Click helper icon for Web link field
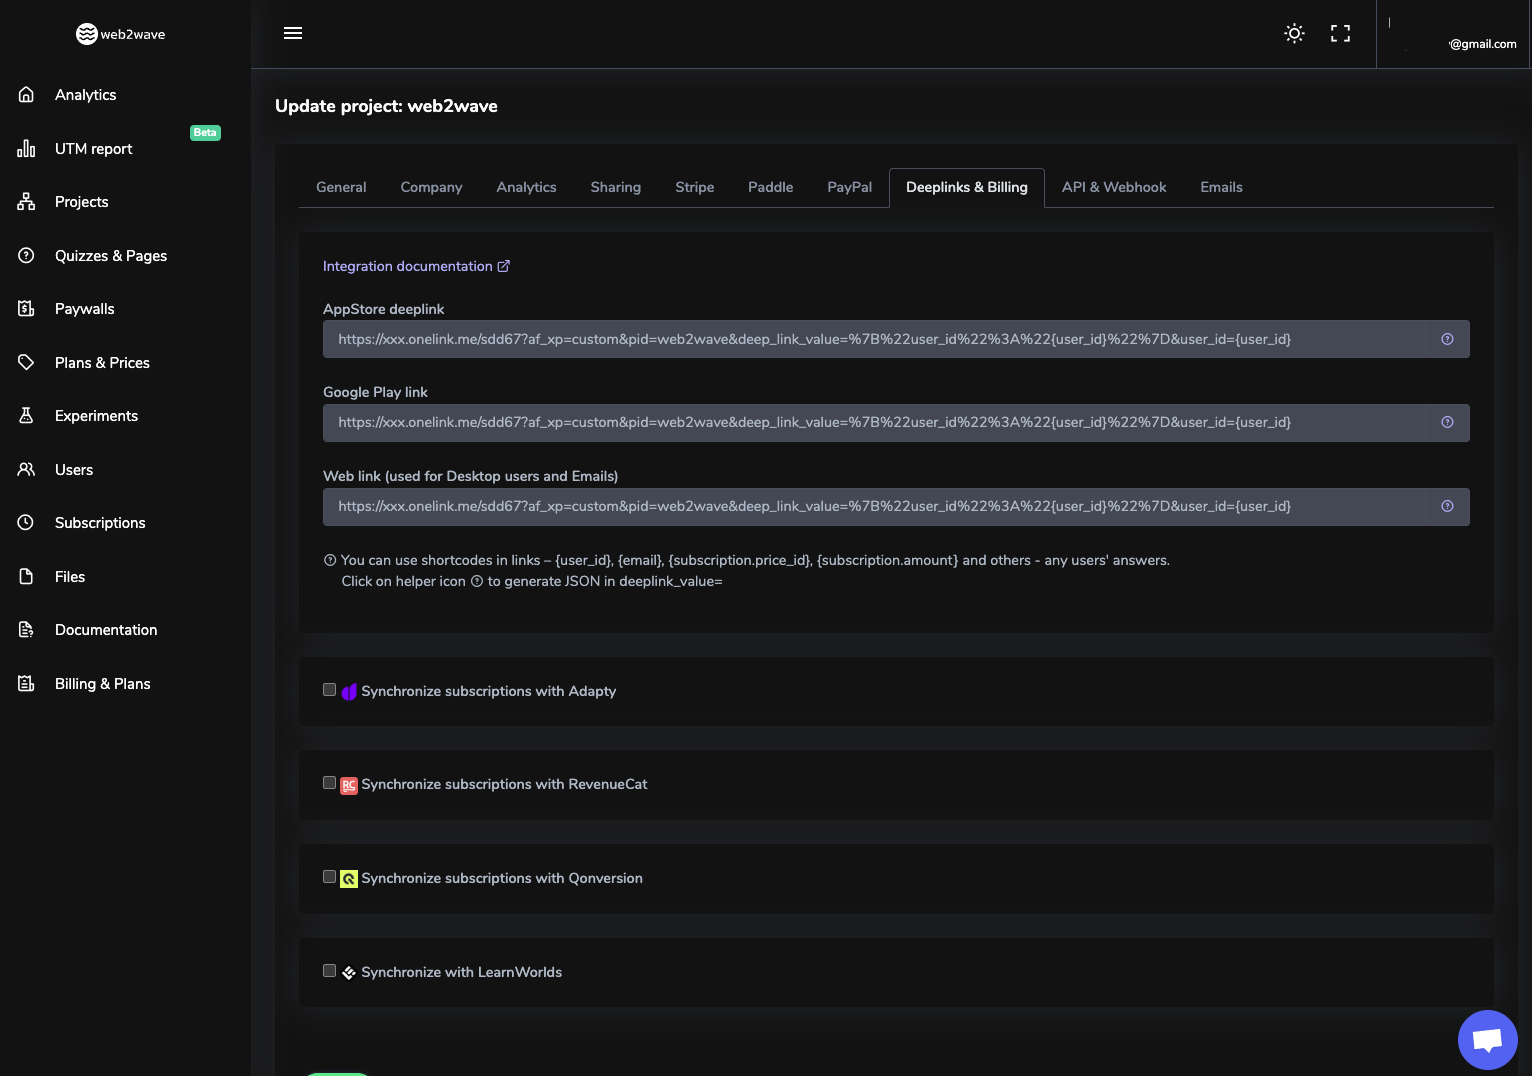This screenshot has width=1532, height=1076. click(1447, 506)
